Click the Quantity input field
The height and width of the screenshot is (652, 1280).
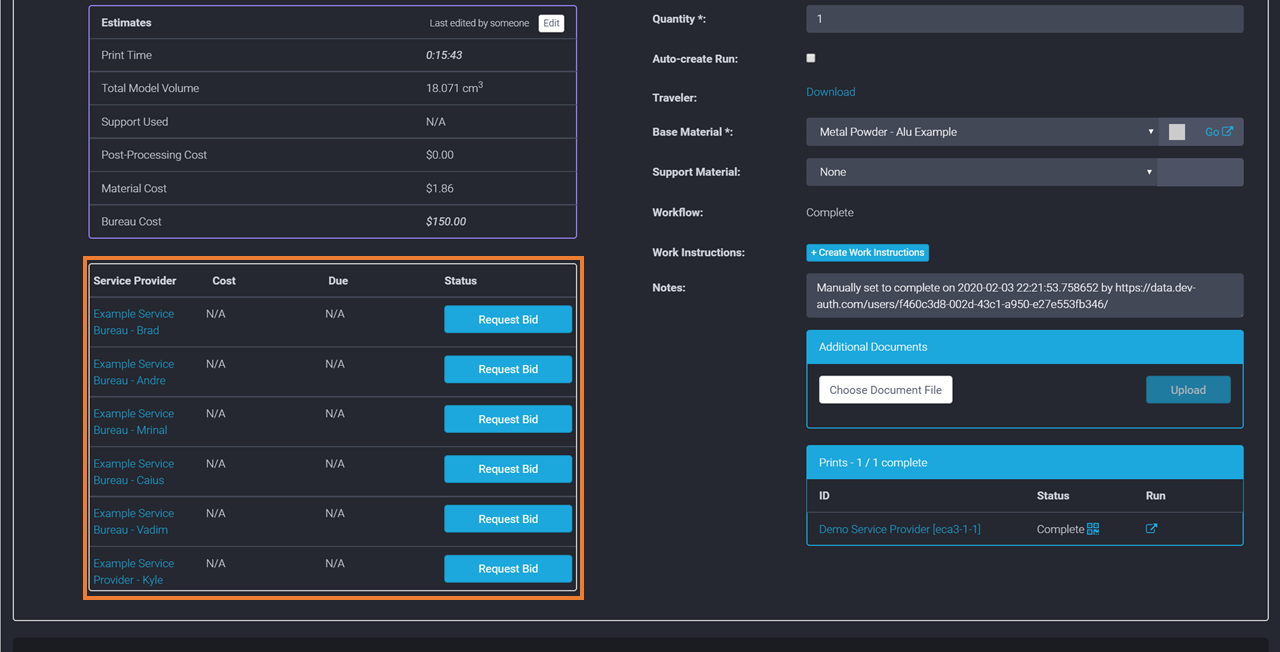click(1024, 19)
